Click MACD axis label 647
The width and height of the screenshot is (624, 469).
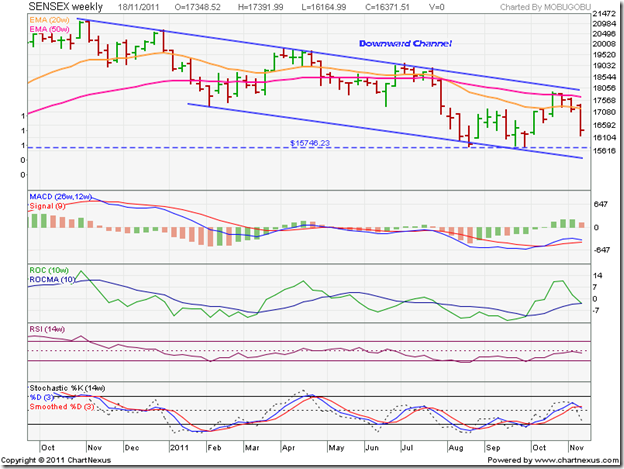601,204
